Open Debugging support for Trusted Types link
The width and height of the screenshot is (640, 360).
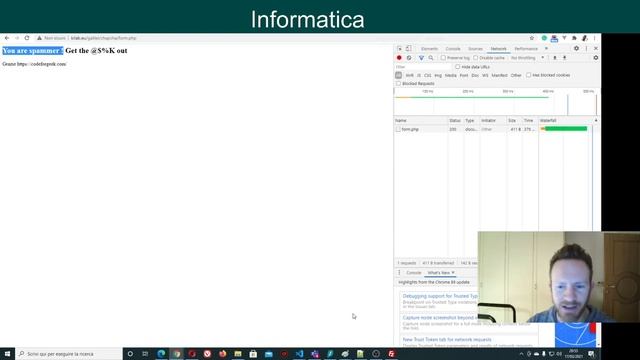(x=440, y=296)
